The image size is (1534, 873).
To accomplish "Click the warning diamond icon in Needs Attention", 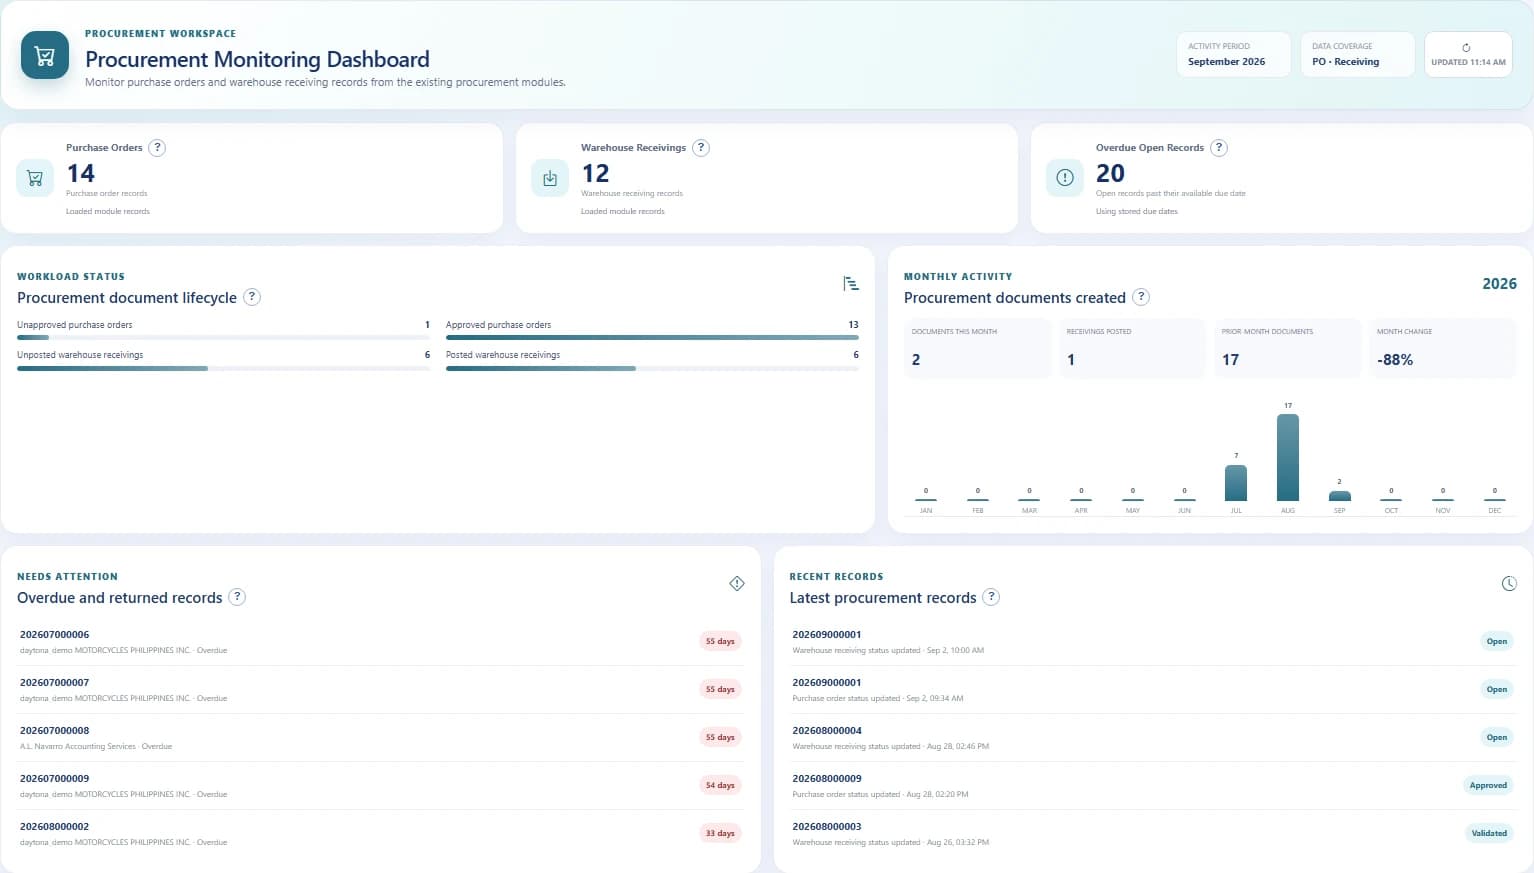I will (x=737, y=583).
